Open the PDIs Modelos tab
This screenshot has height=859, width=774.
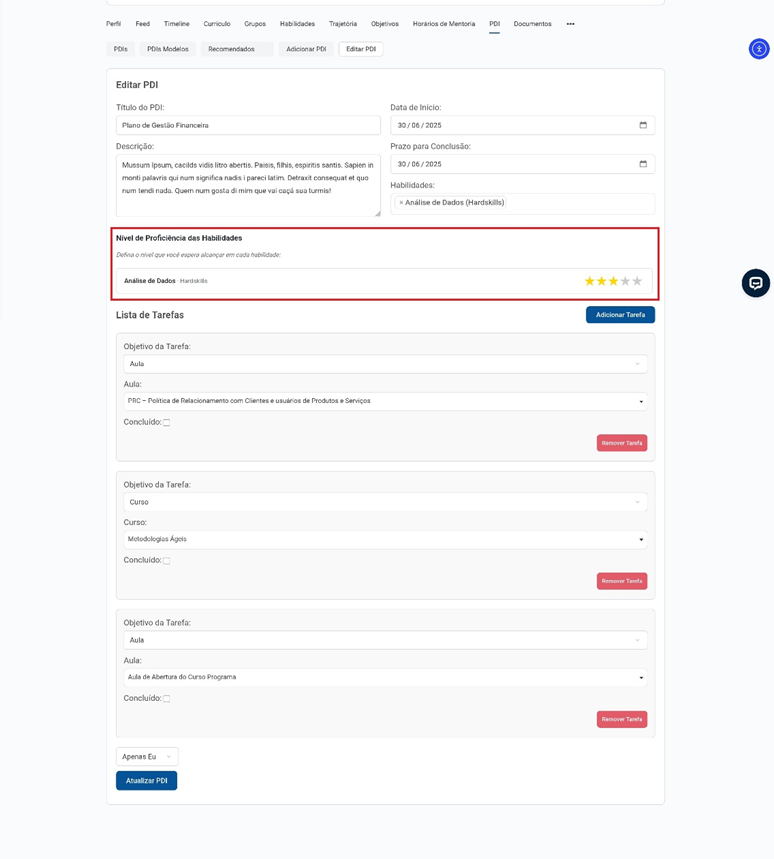167,49
